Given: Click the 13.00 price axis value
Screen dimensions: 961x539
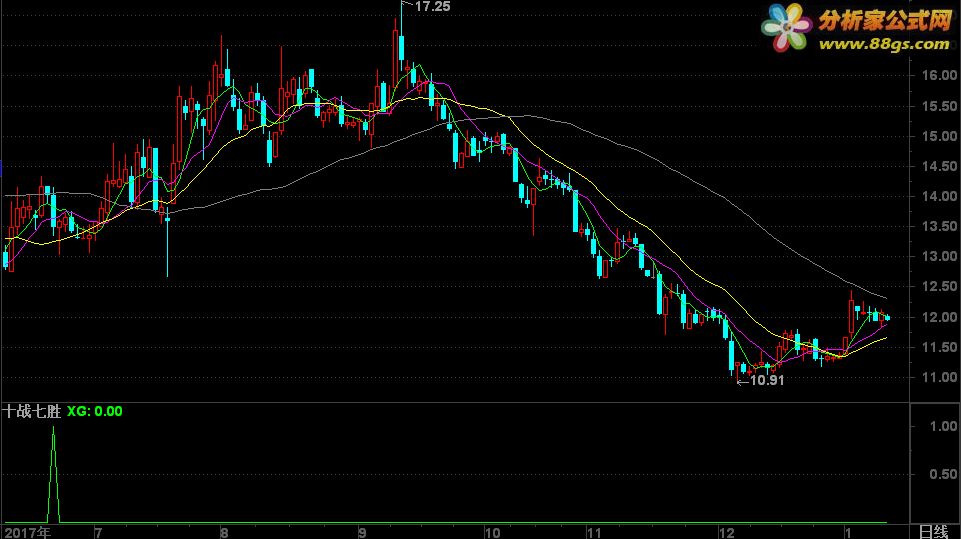Looking at the screenshot, I should 940,256.
